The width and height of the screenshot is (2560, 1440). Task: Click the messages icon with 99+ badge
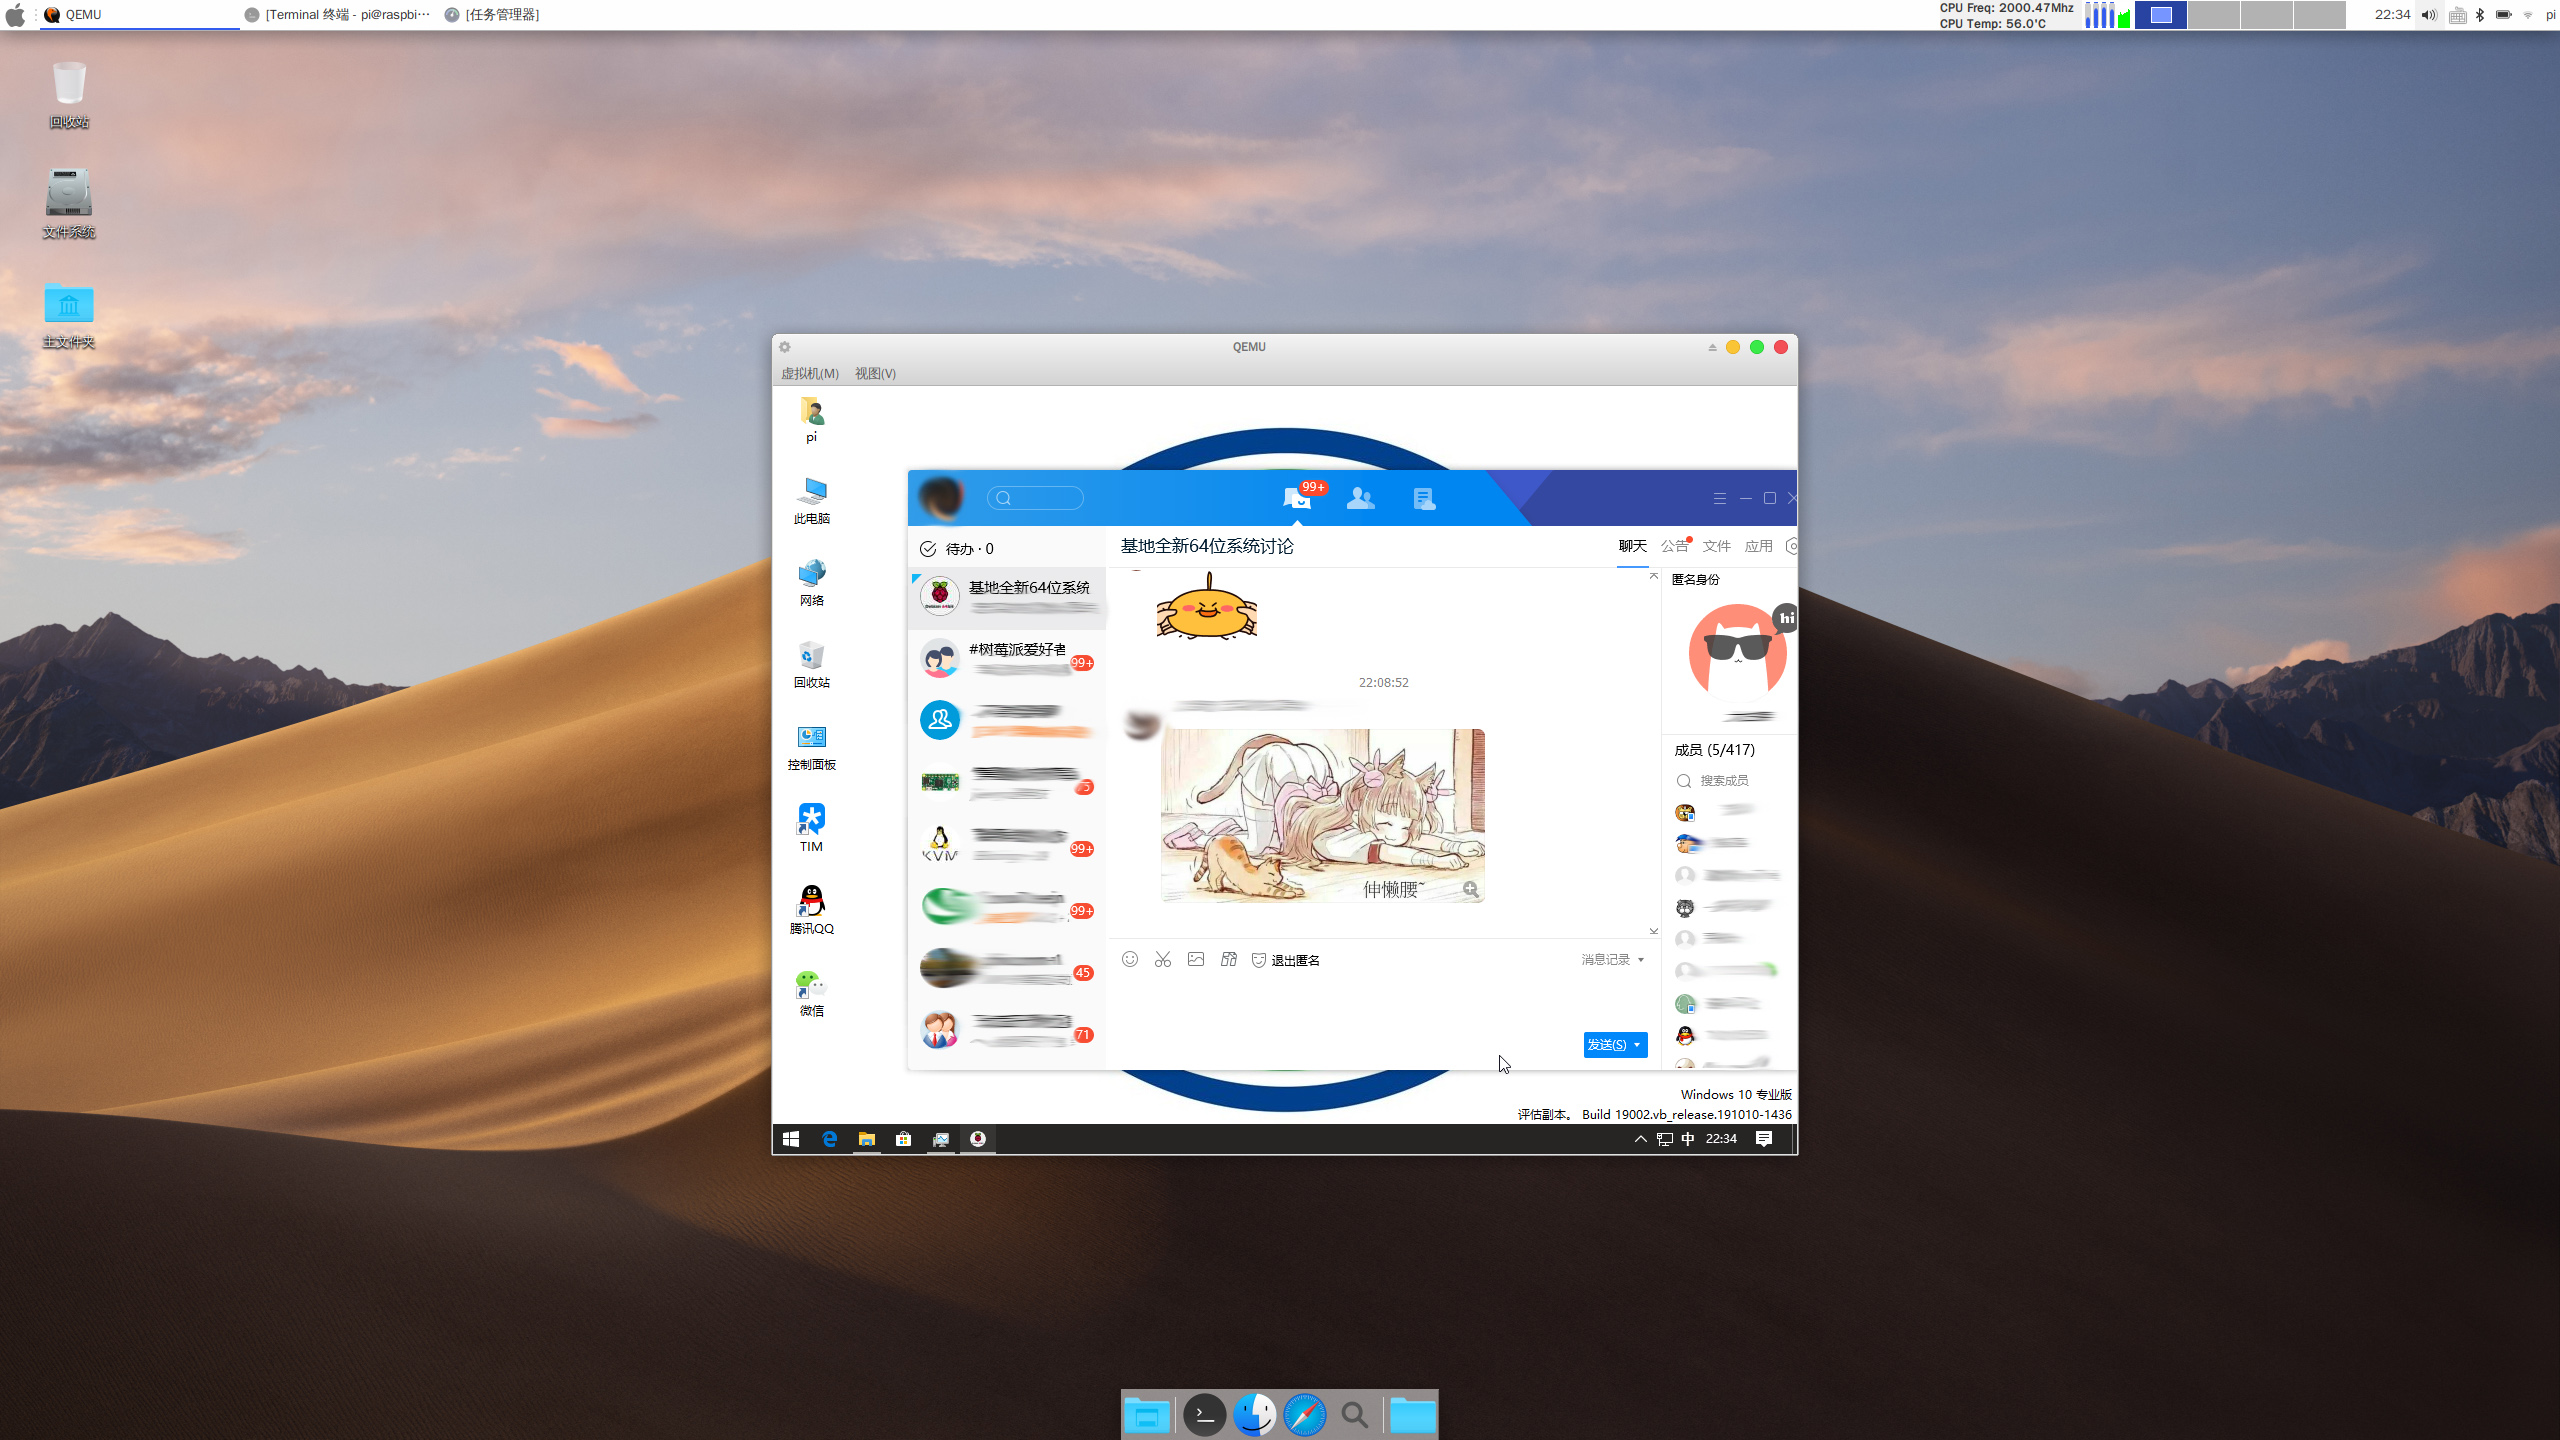[x=1297, y=498]
